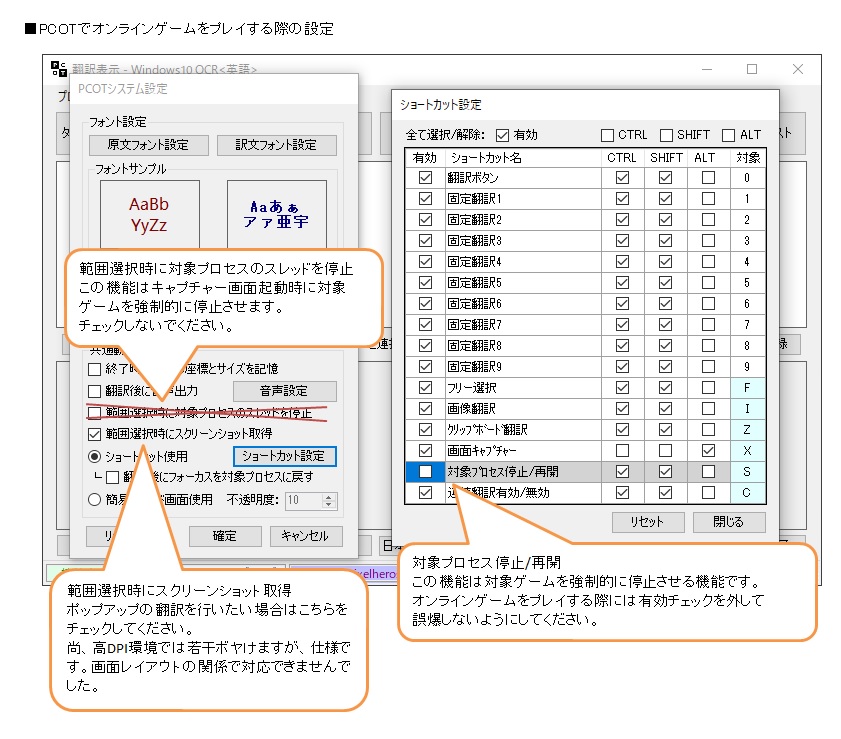
Task: Minimize the 翻訳表示 main window
Action: [707, 69]
